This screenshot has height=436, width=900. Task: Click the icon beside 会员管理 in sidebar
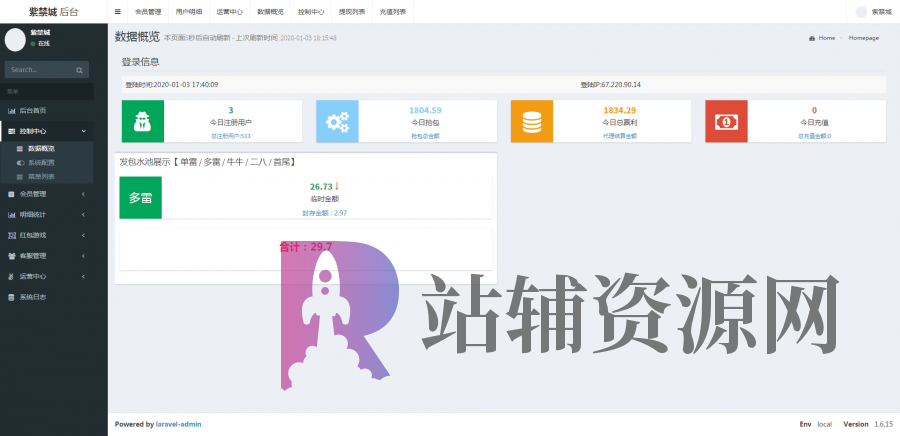pyautogui.click(x=11, y=194)
